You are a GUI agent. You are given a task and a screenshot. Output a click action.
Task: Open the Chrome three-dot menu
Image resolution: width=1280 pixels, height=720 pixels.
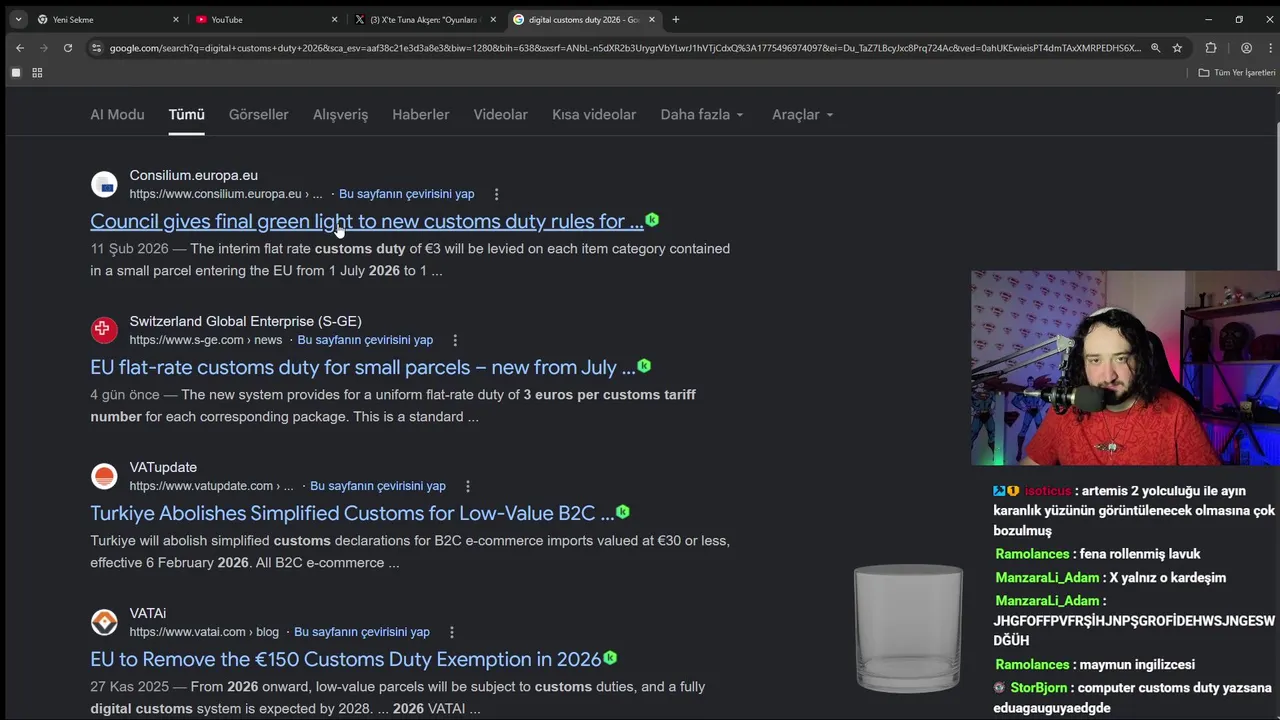[1270, 48]
